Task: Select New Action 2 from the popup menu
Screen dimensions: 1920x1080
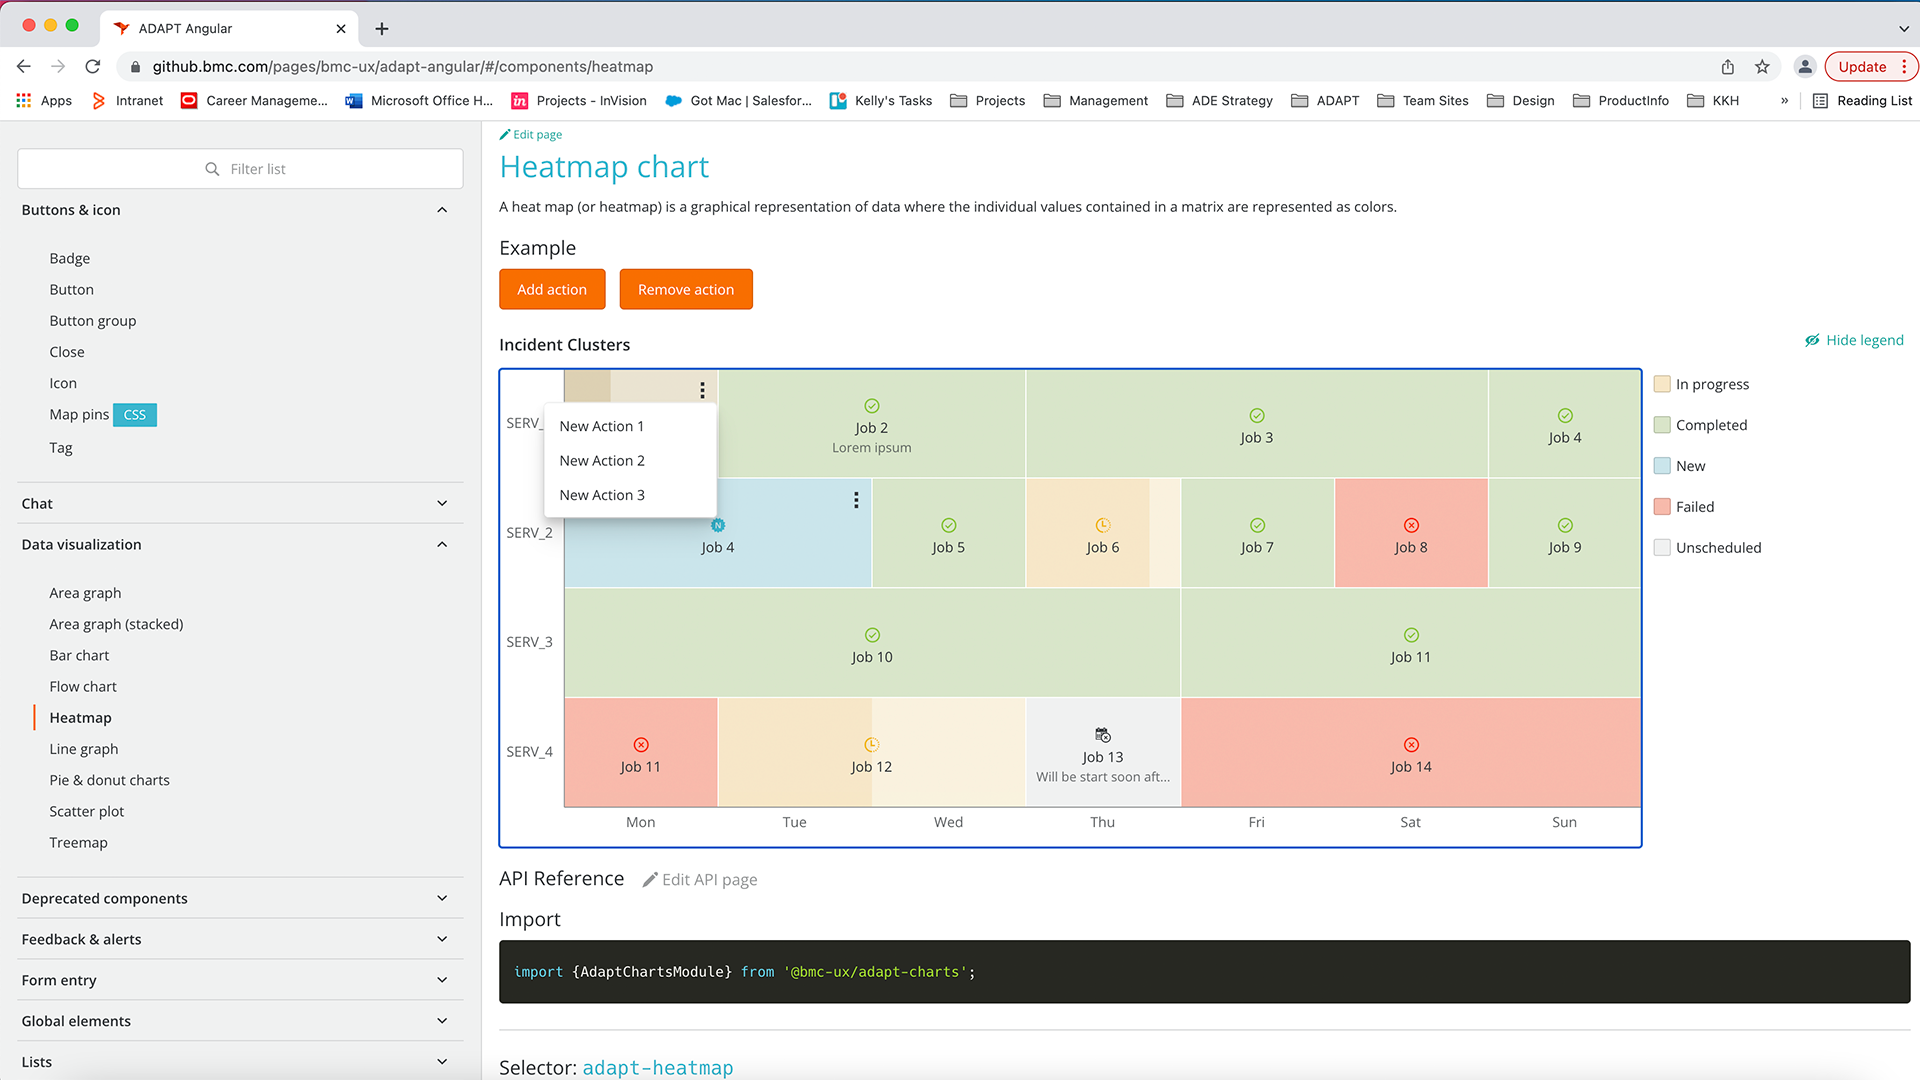Action: coord(602,461)
